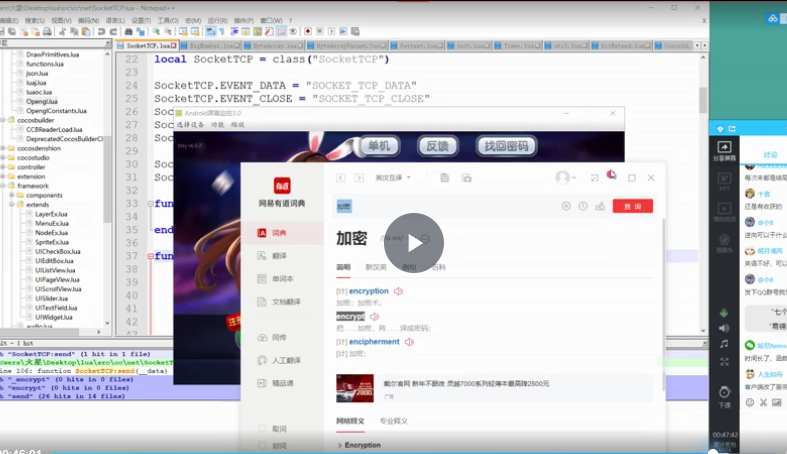Play pronunciation speaker for encryption
787x454 pixels.
click(x=399, y=291)
